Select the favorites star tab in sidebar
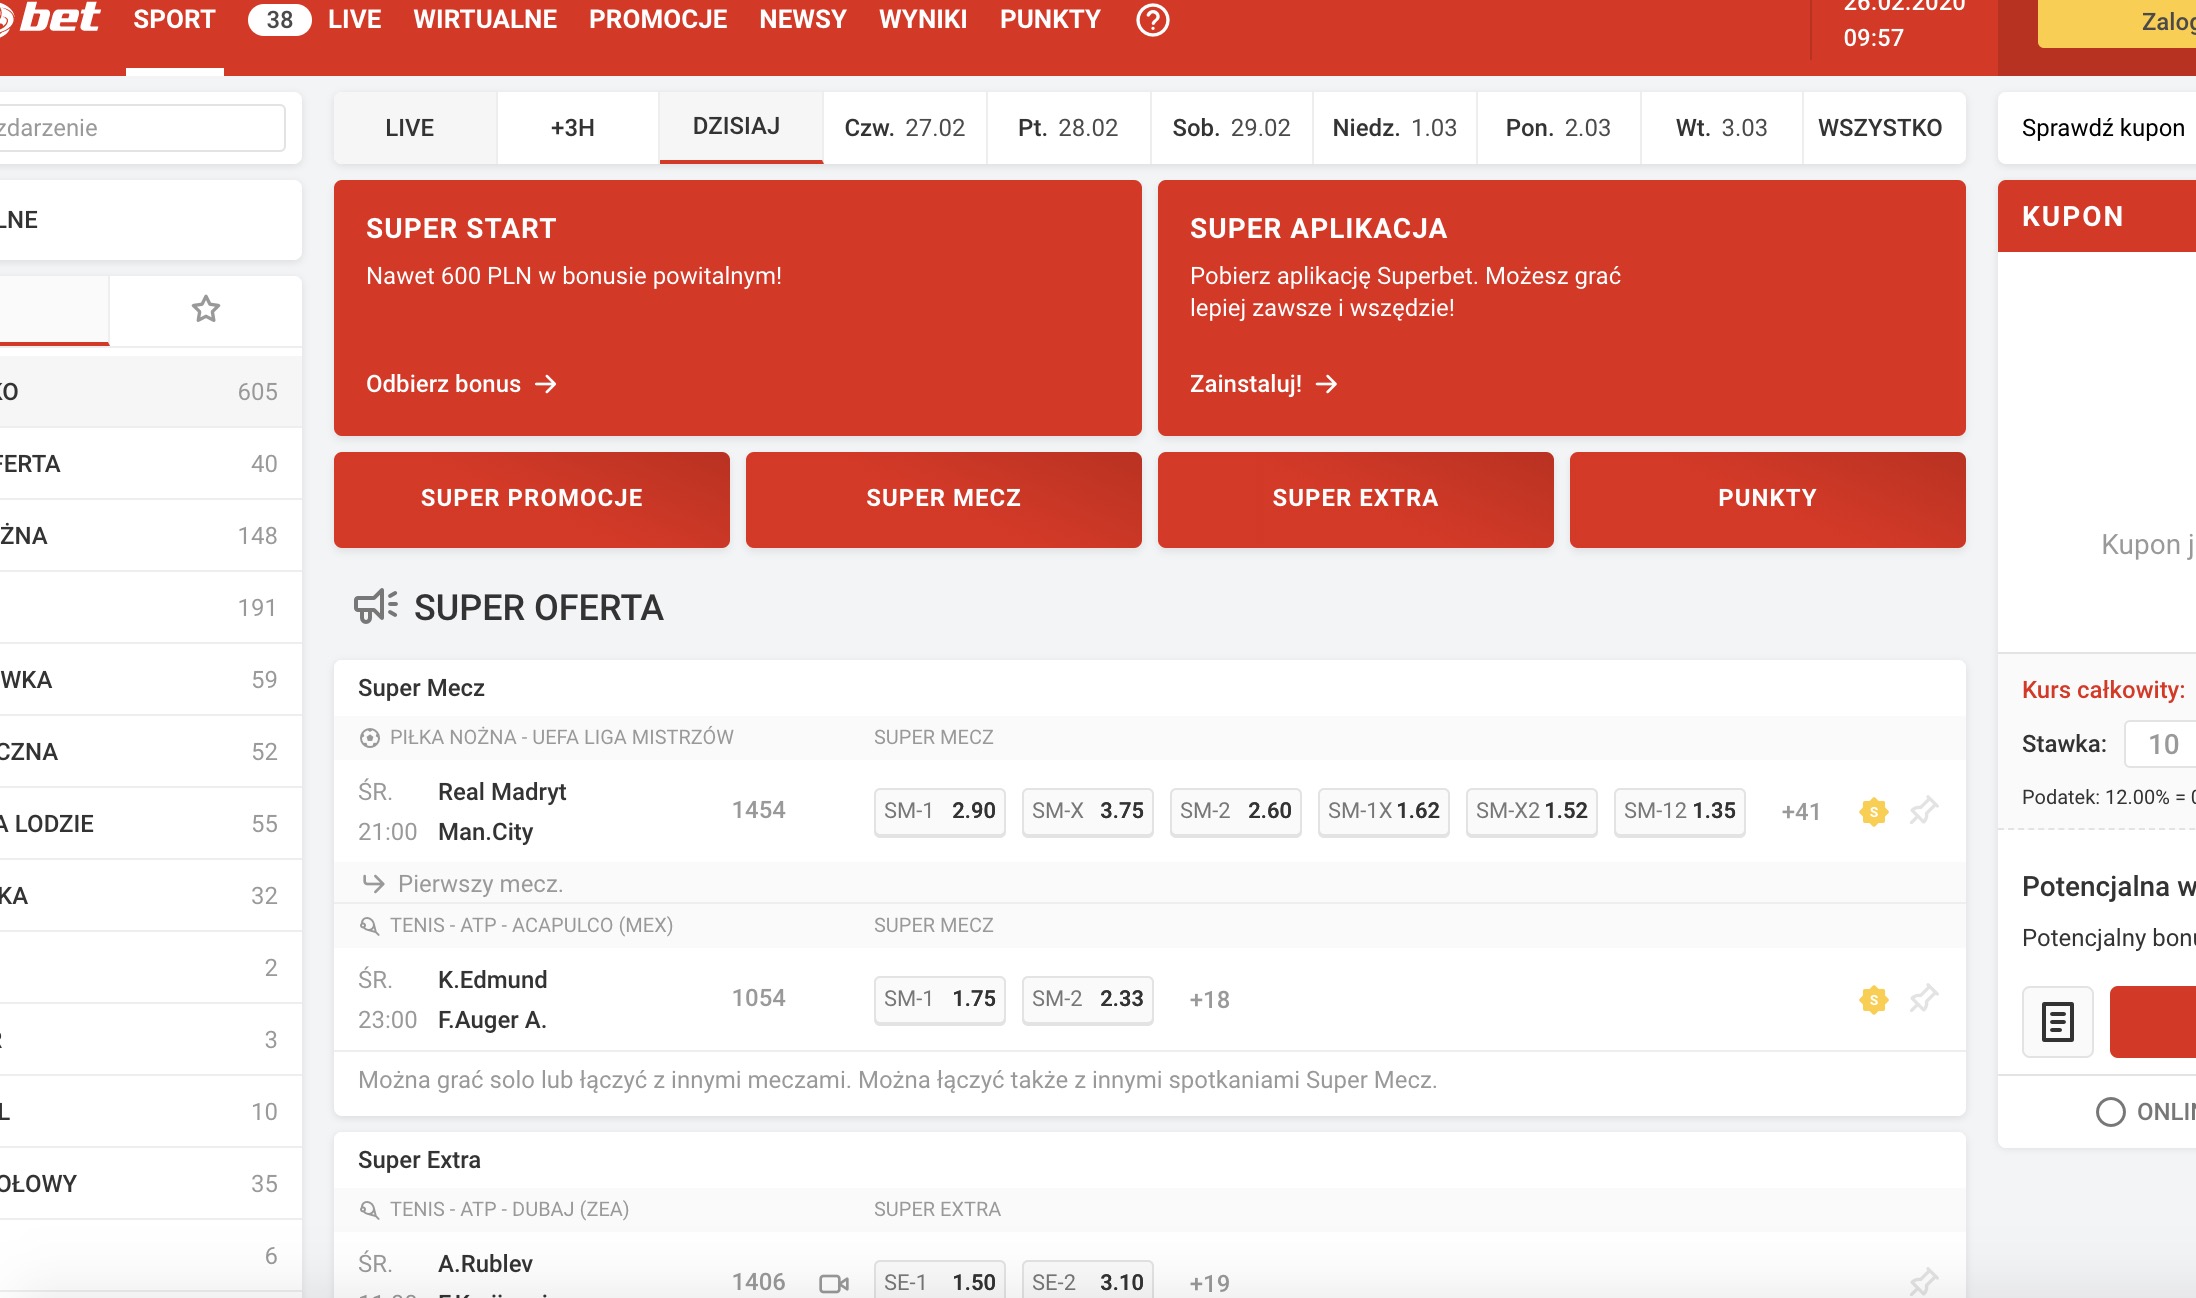The width and height of the screenshot is (2196, 1298). (205, 309)
